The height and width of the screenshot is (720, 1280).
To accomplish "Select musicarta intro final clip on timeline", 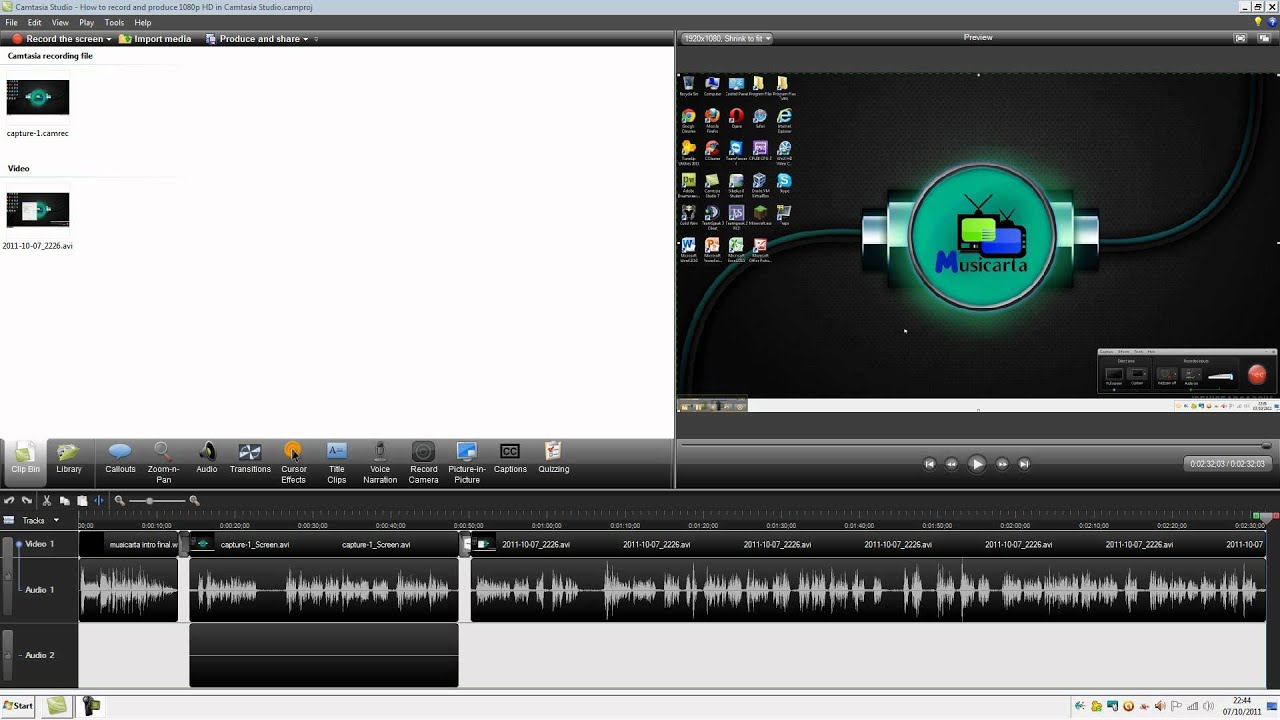I will pos(128,545).
